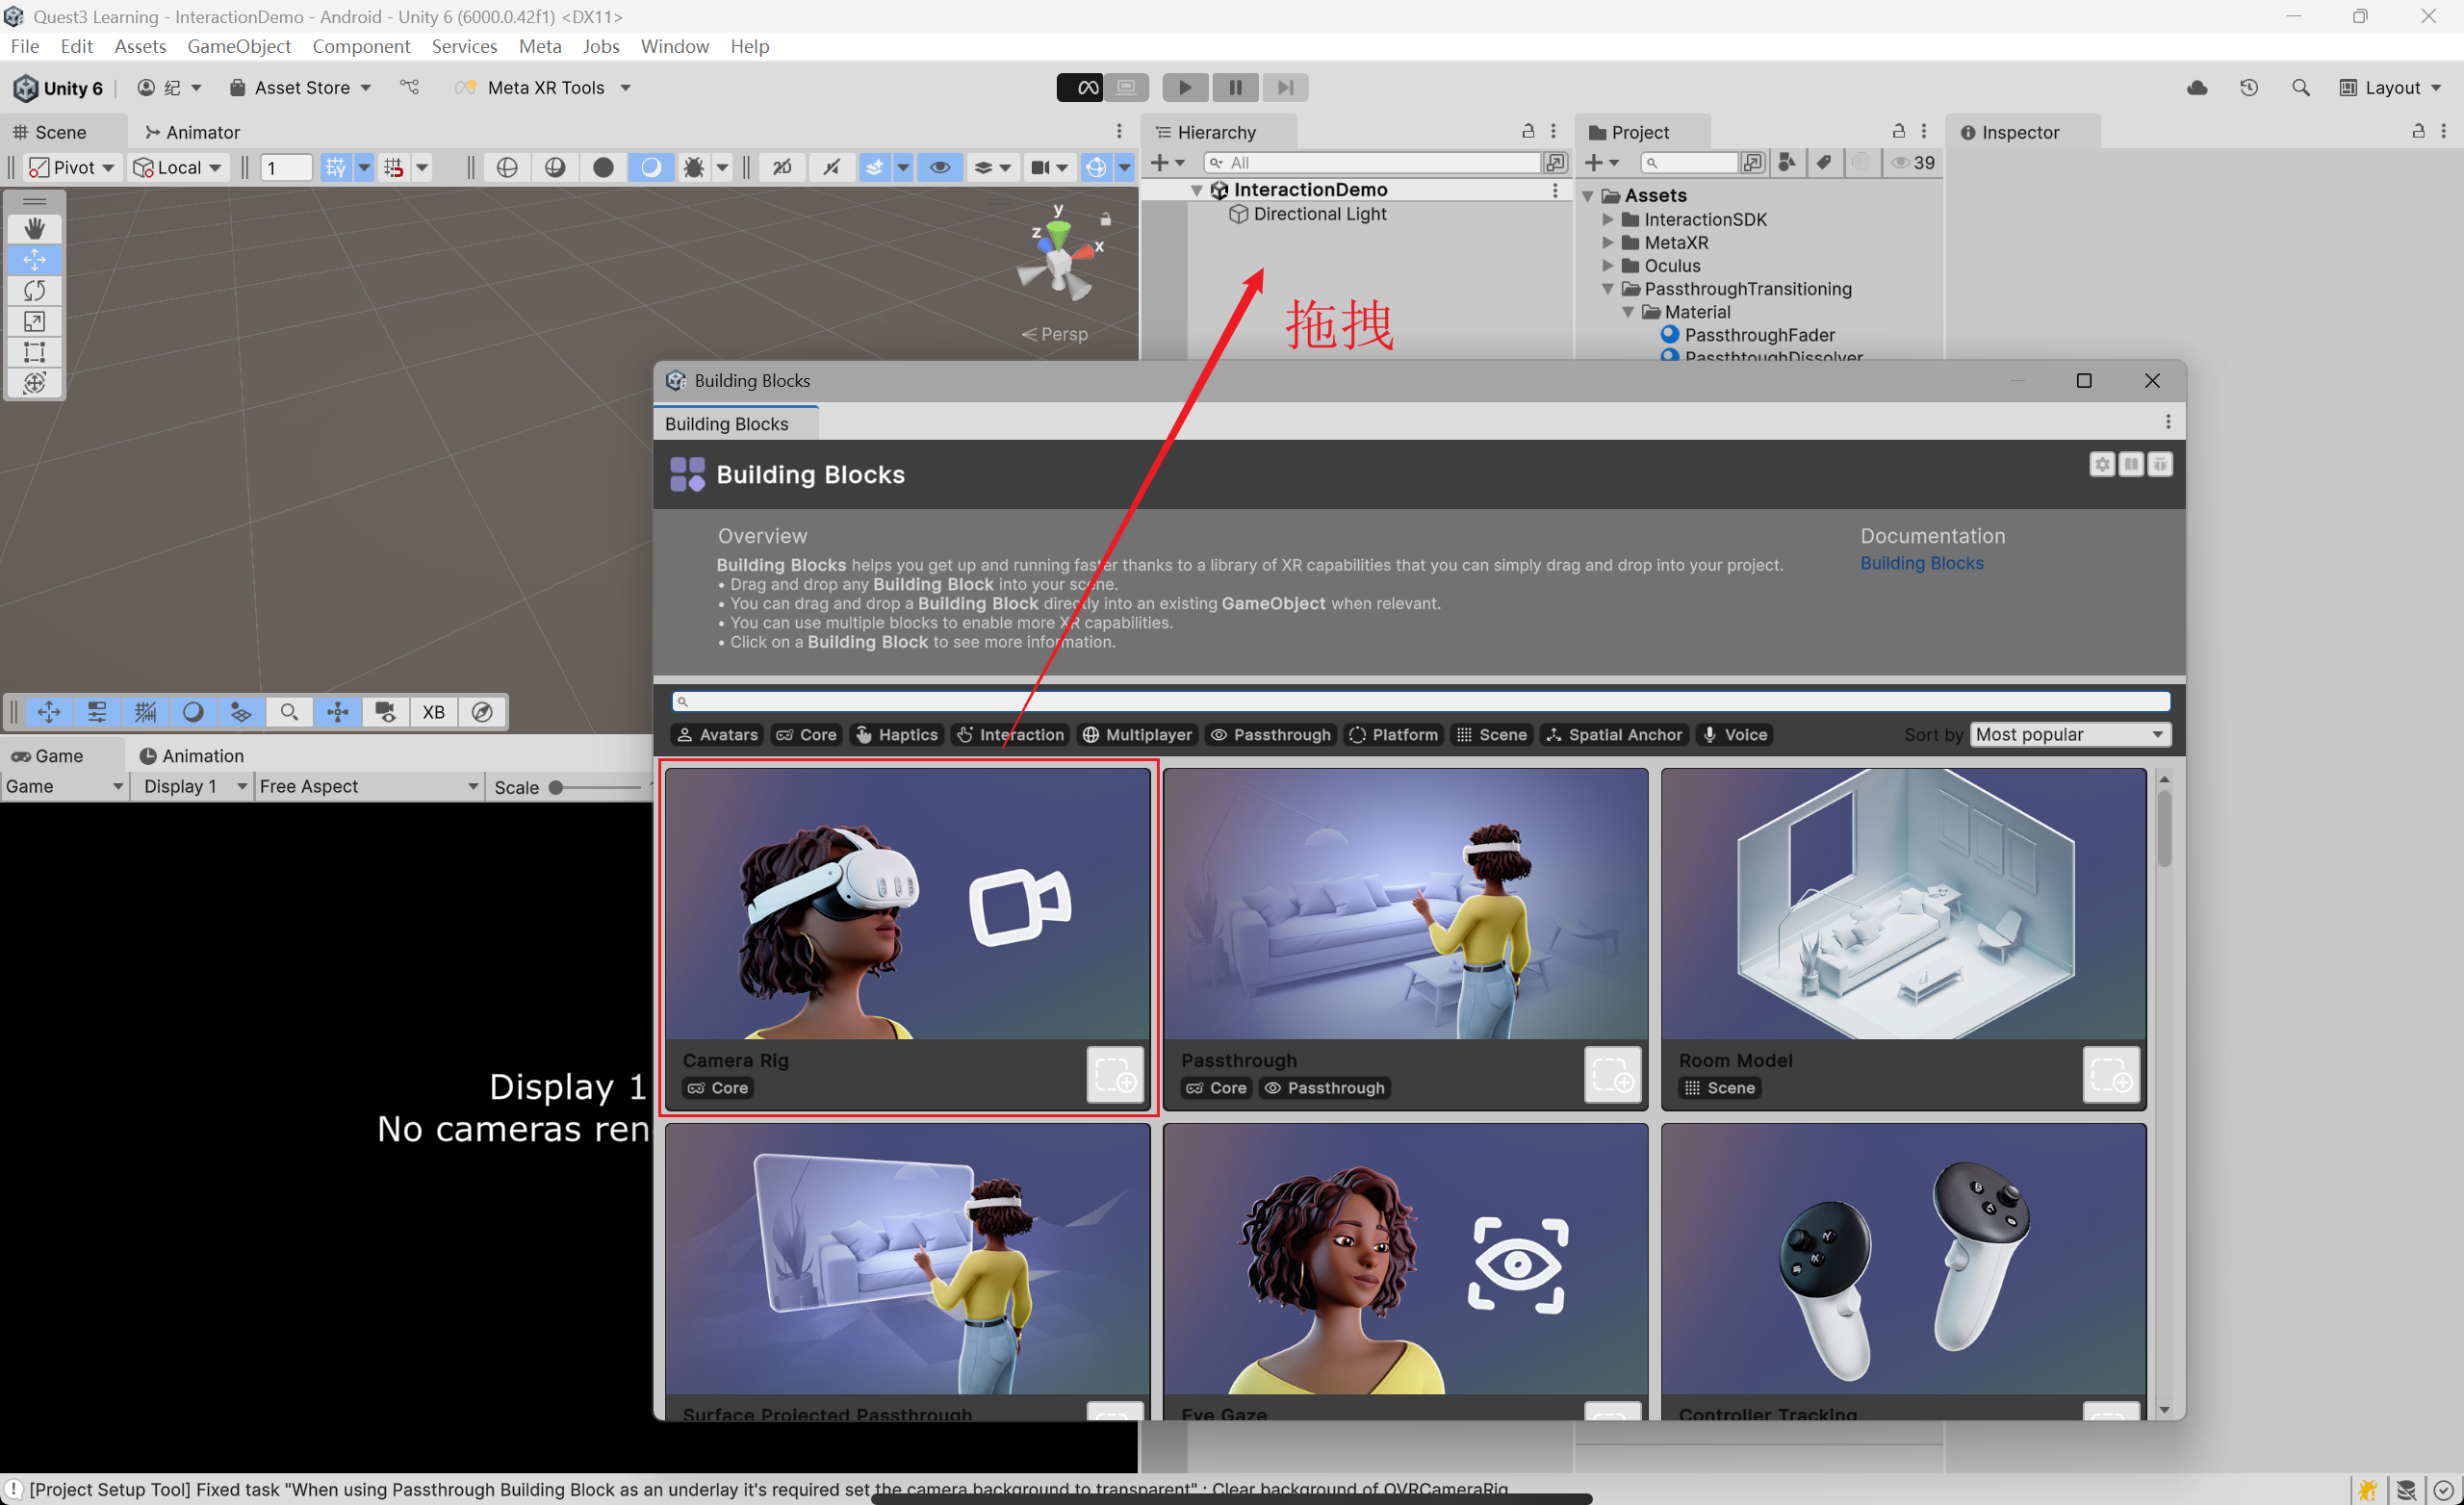Filter blocks by Passthrough tag
The image size is (2464, 1505).
coord(1271,734)
